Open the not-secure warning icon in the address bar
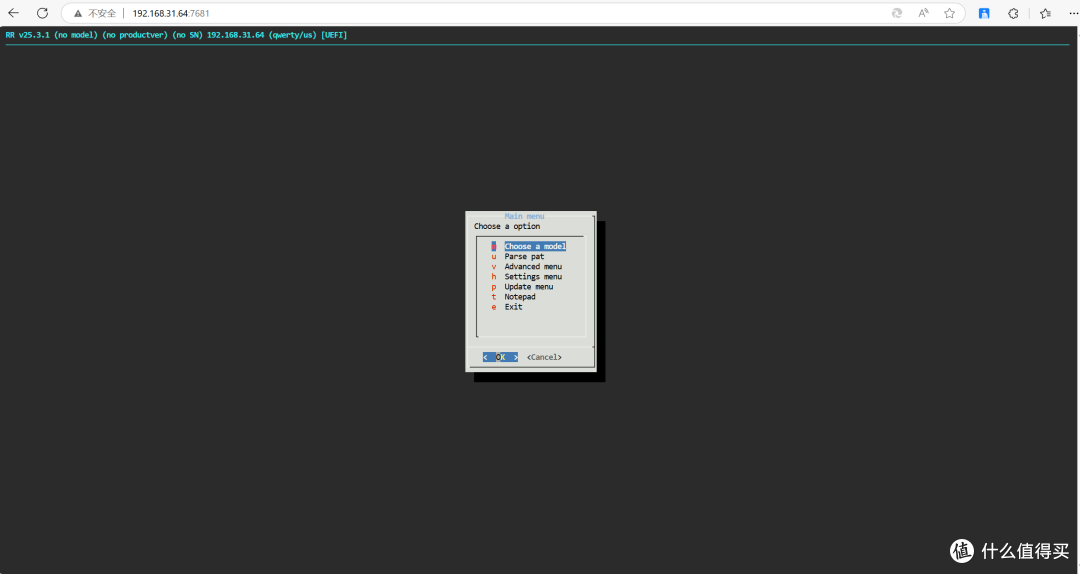Screen dimensions: 1080x574 coord(78,13)
